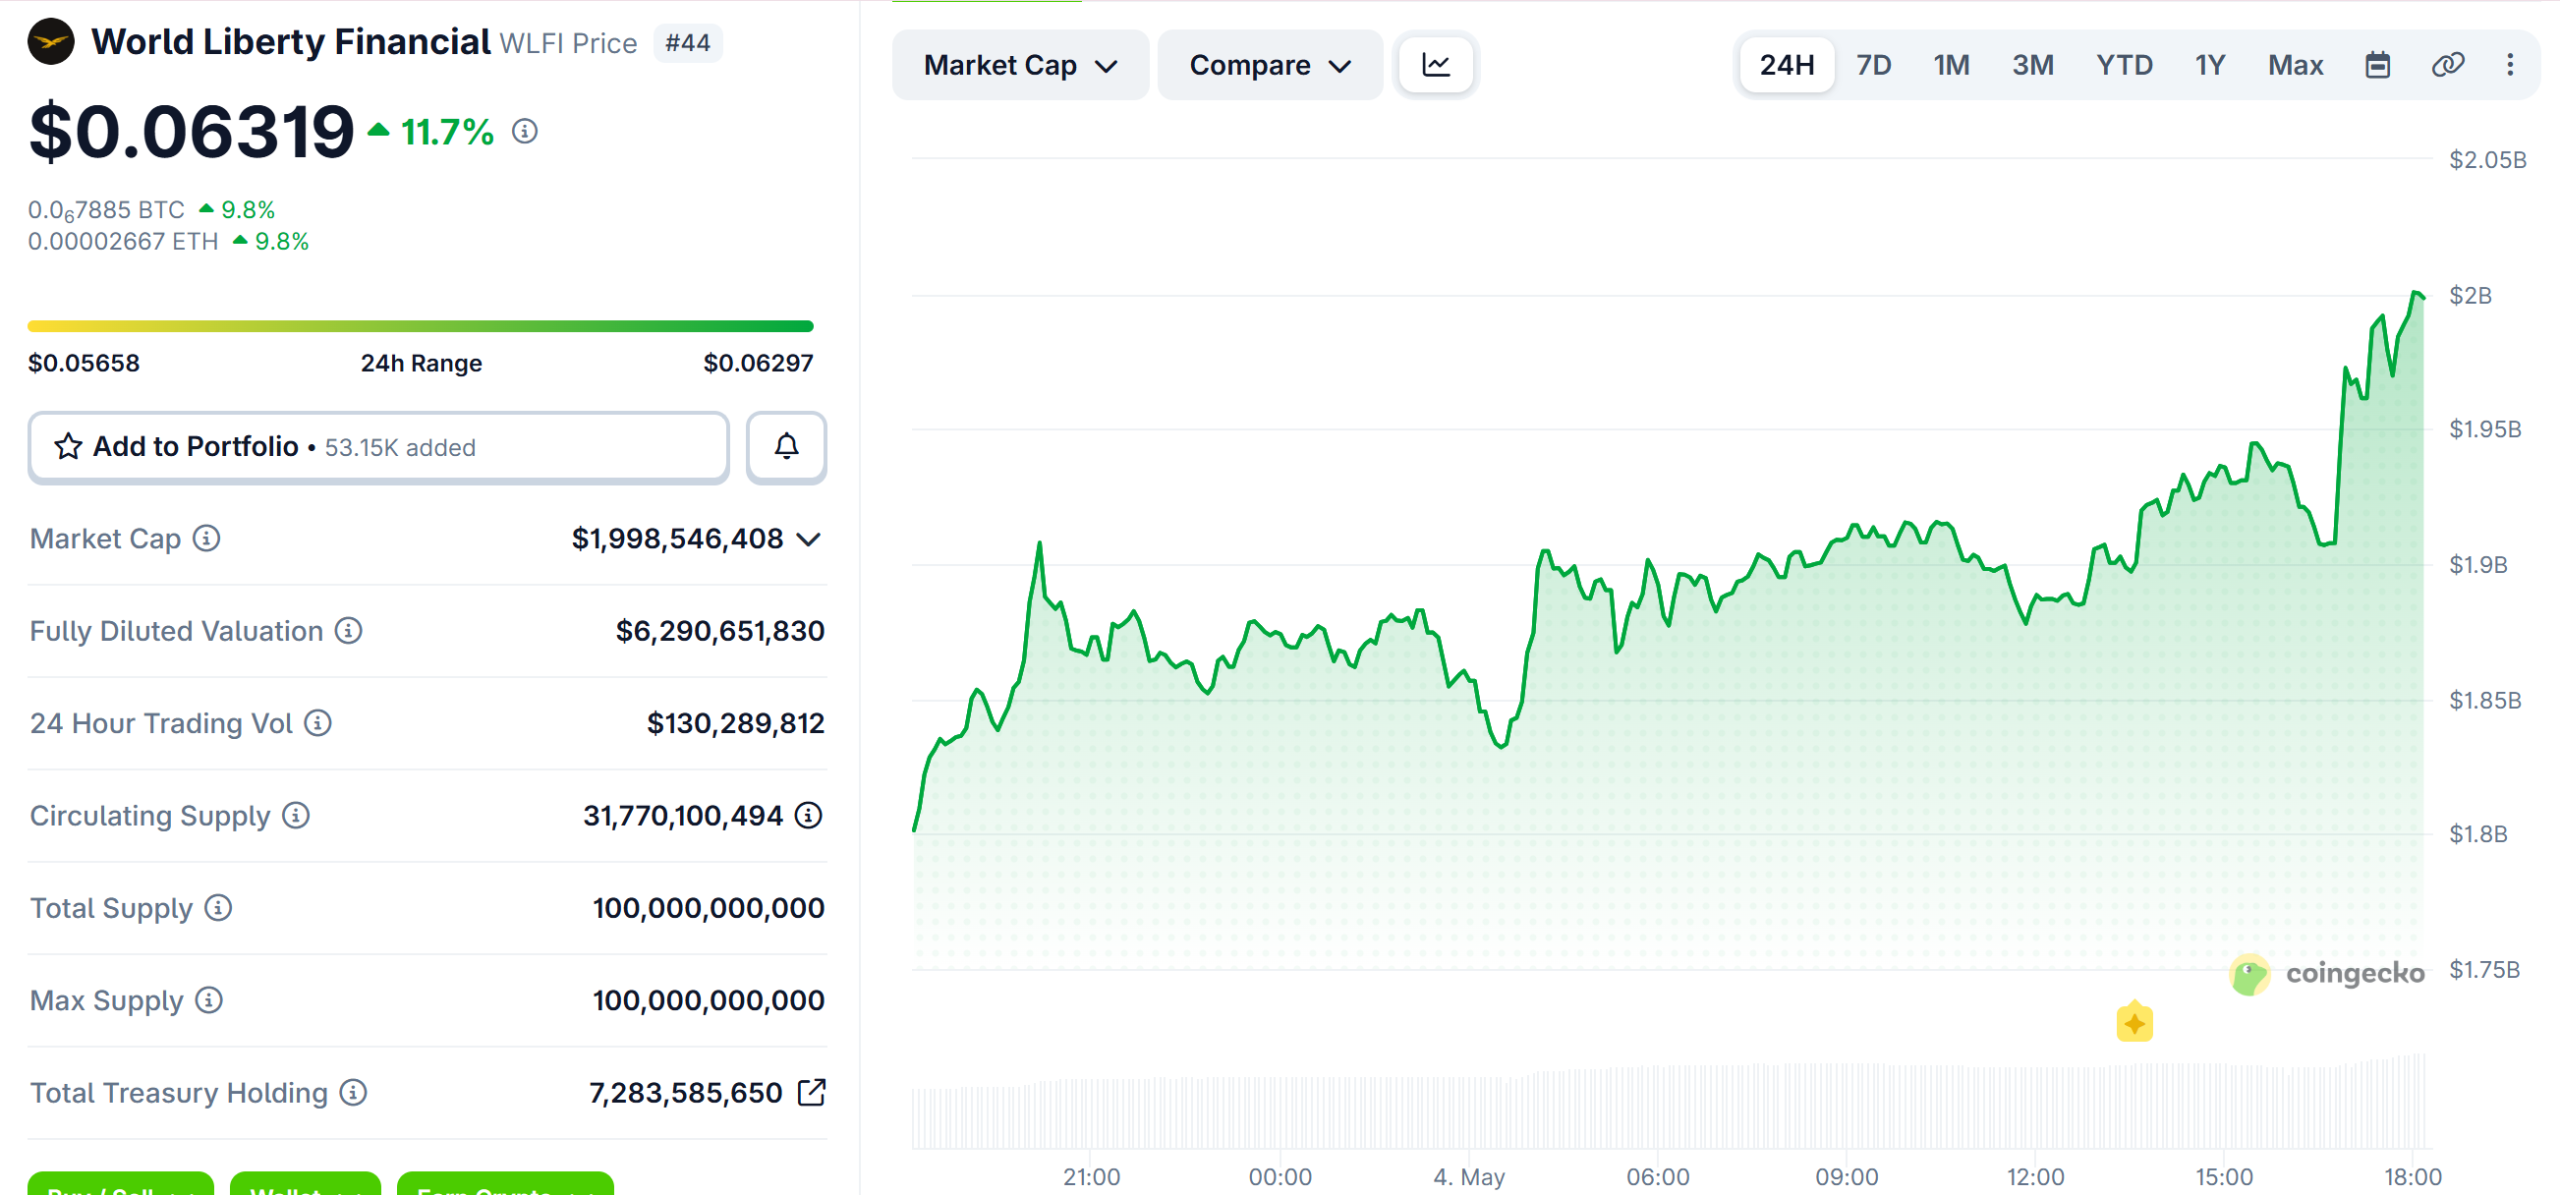Click the $0.06319 price text
Screen dimensions: 2560x1195
[192, 131]
